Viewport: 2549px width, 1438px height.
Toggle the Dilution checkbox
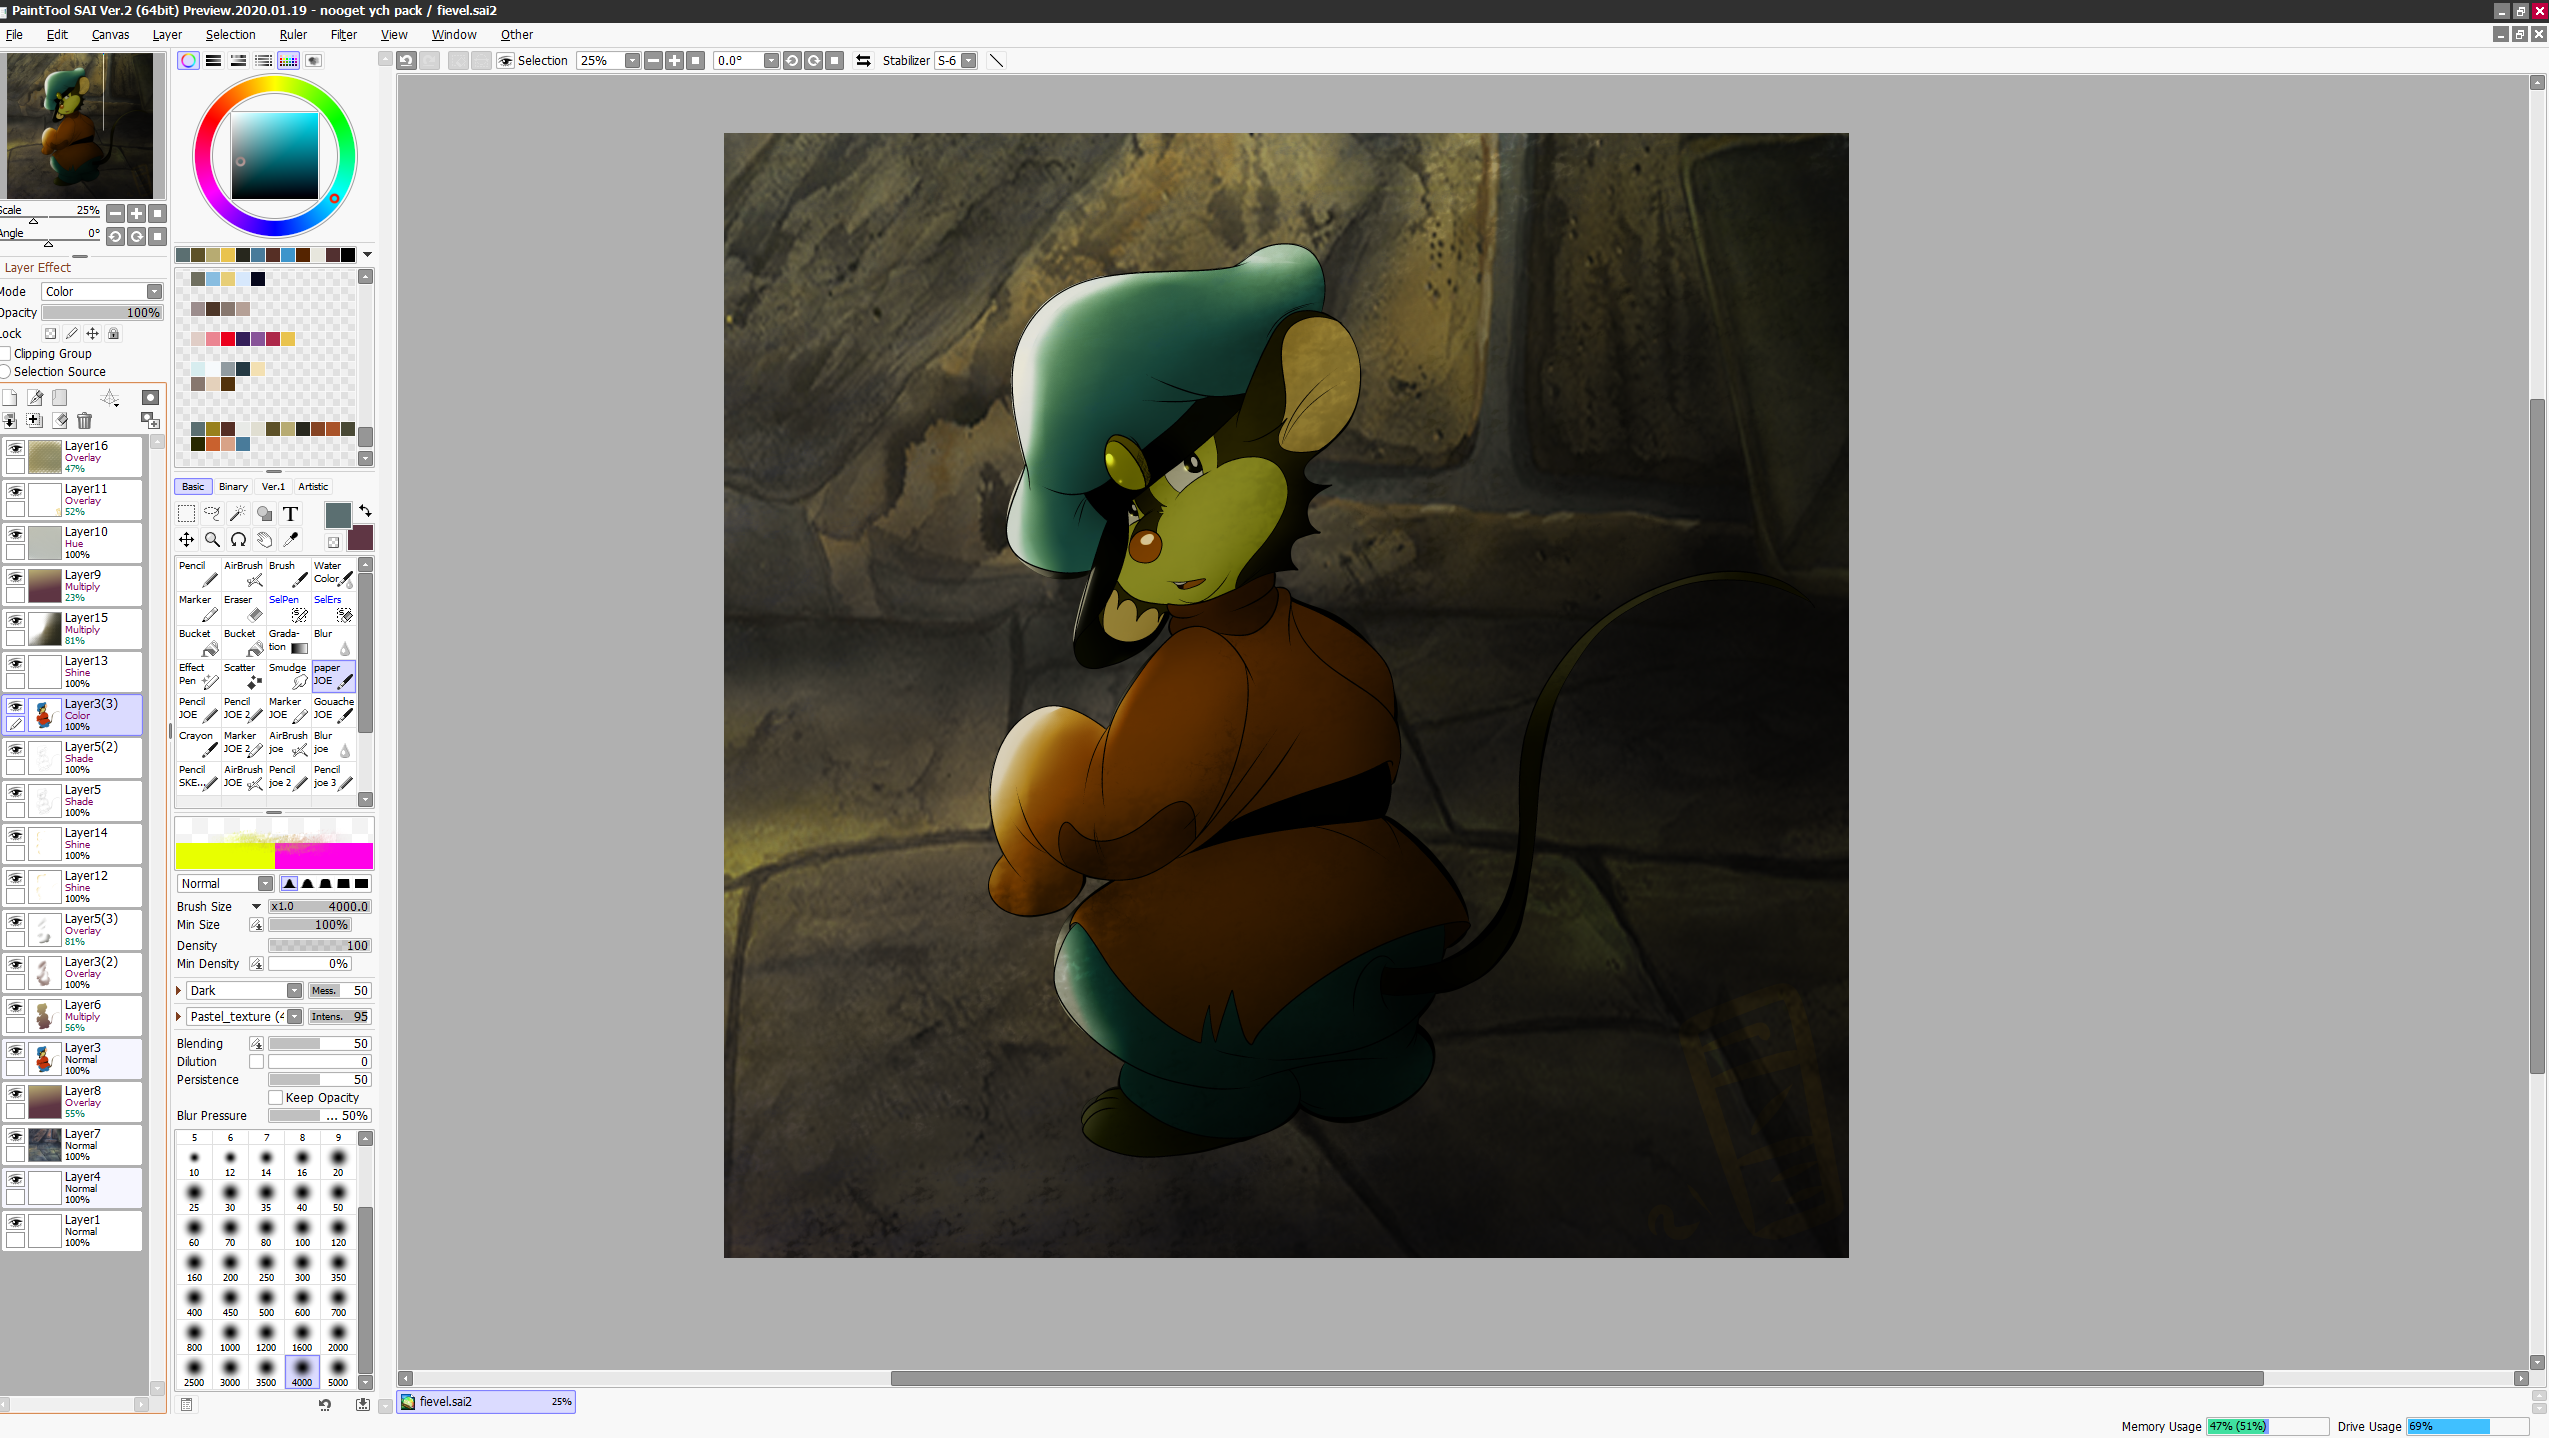[256, 1062]
